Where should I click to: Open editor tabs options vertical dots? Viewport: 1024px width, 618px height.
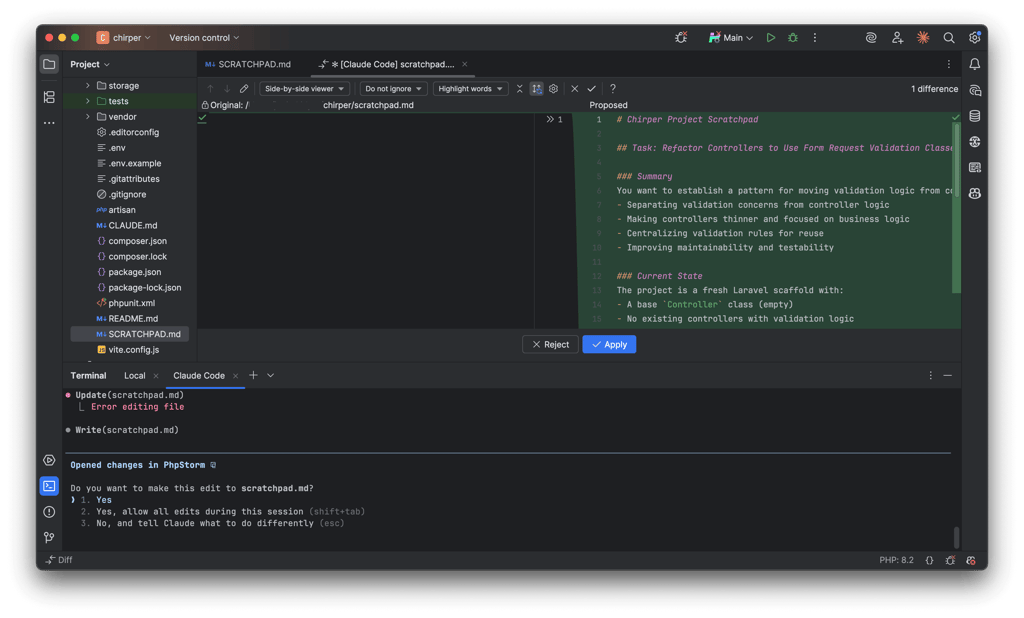click(x=948, y=64)
